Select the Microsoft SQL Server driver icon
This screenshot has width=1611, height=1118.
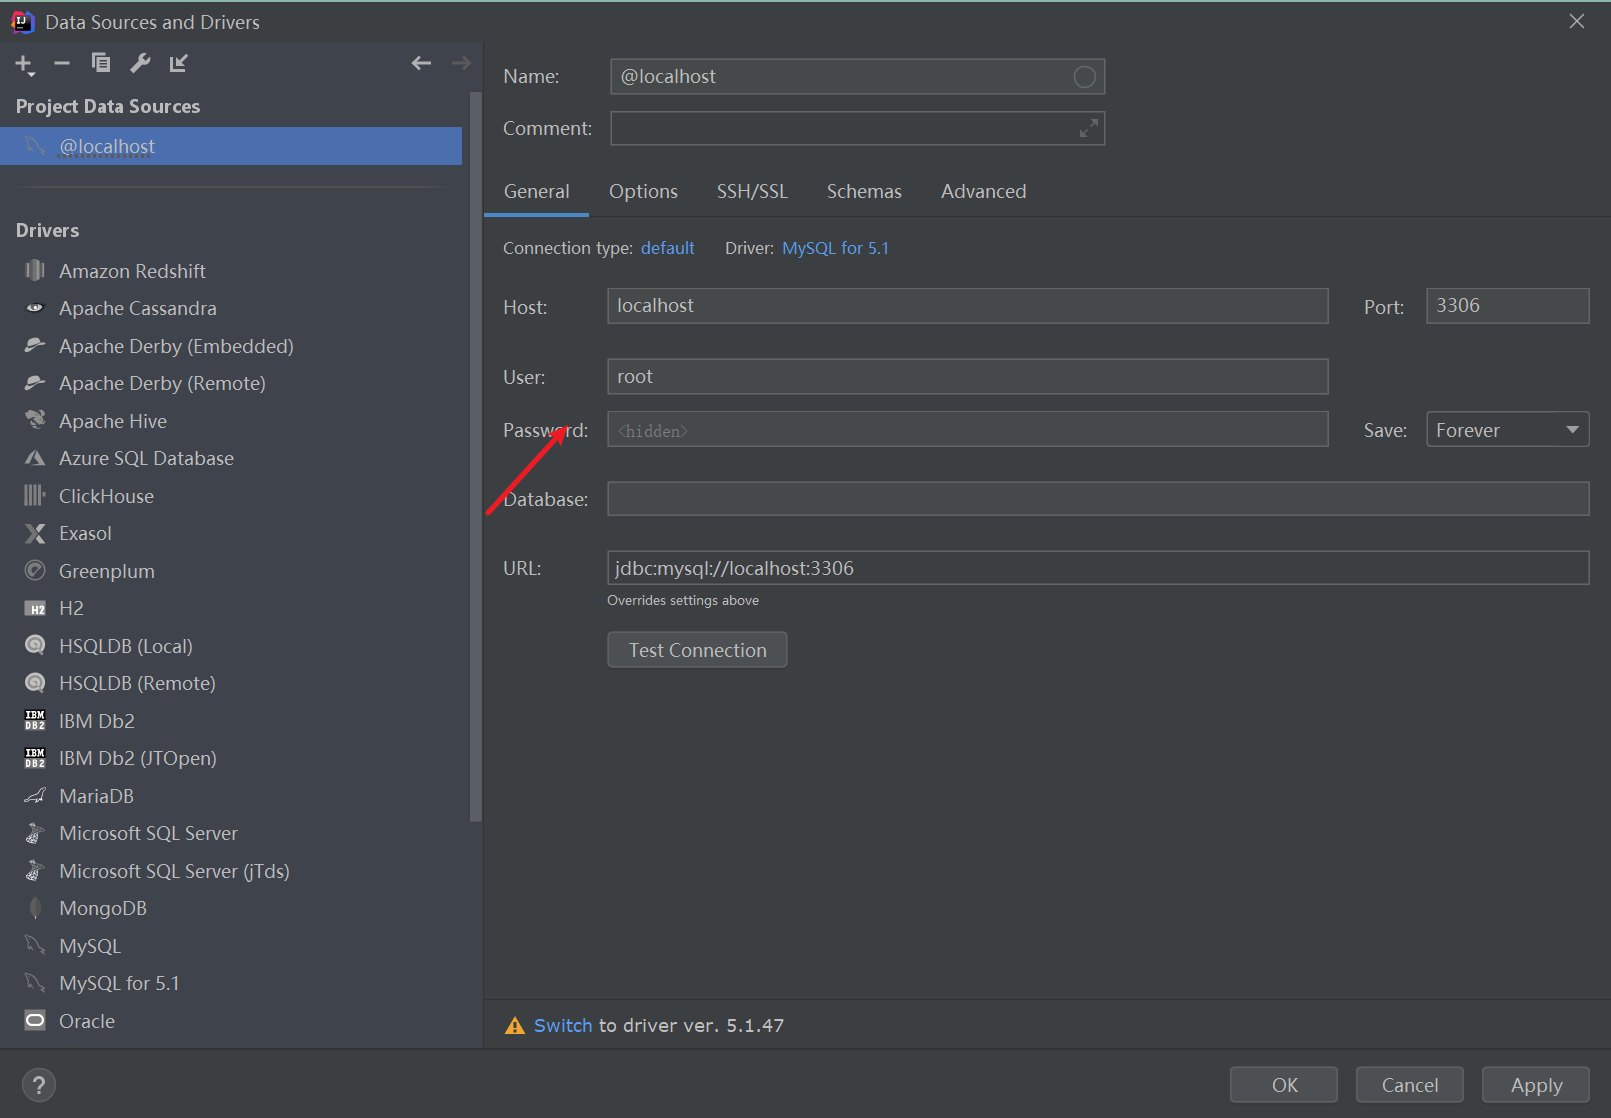tap(35, 833)
